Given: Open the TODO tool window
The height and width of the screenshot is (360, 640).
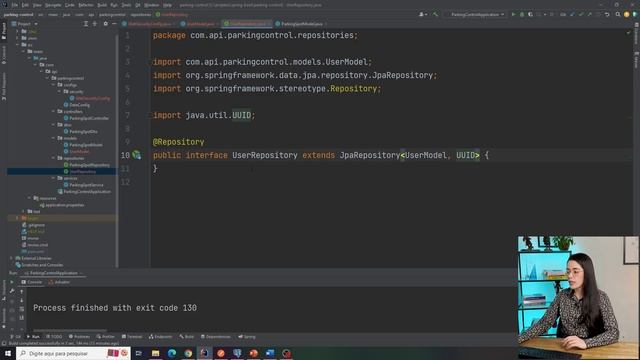Looking at the screenshot, I should pos(54,337).
